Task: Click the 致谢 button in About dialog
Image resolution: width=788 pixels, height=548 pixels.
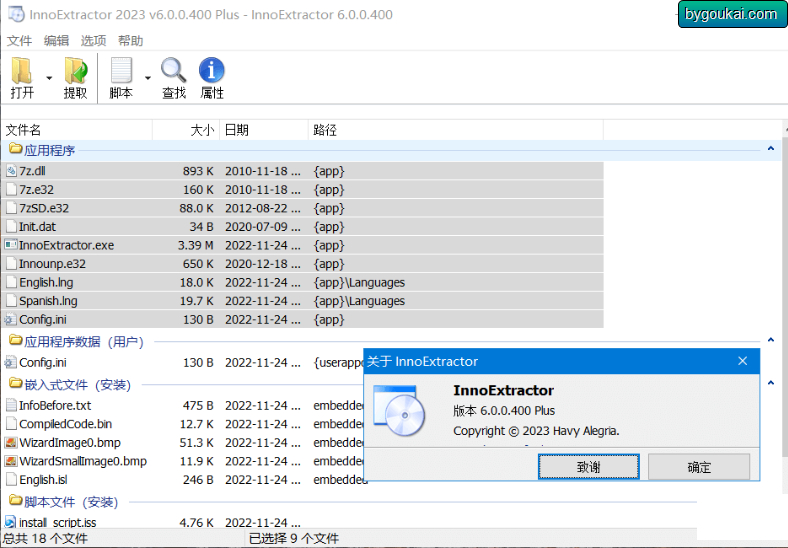Action: pos(588,467)
